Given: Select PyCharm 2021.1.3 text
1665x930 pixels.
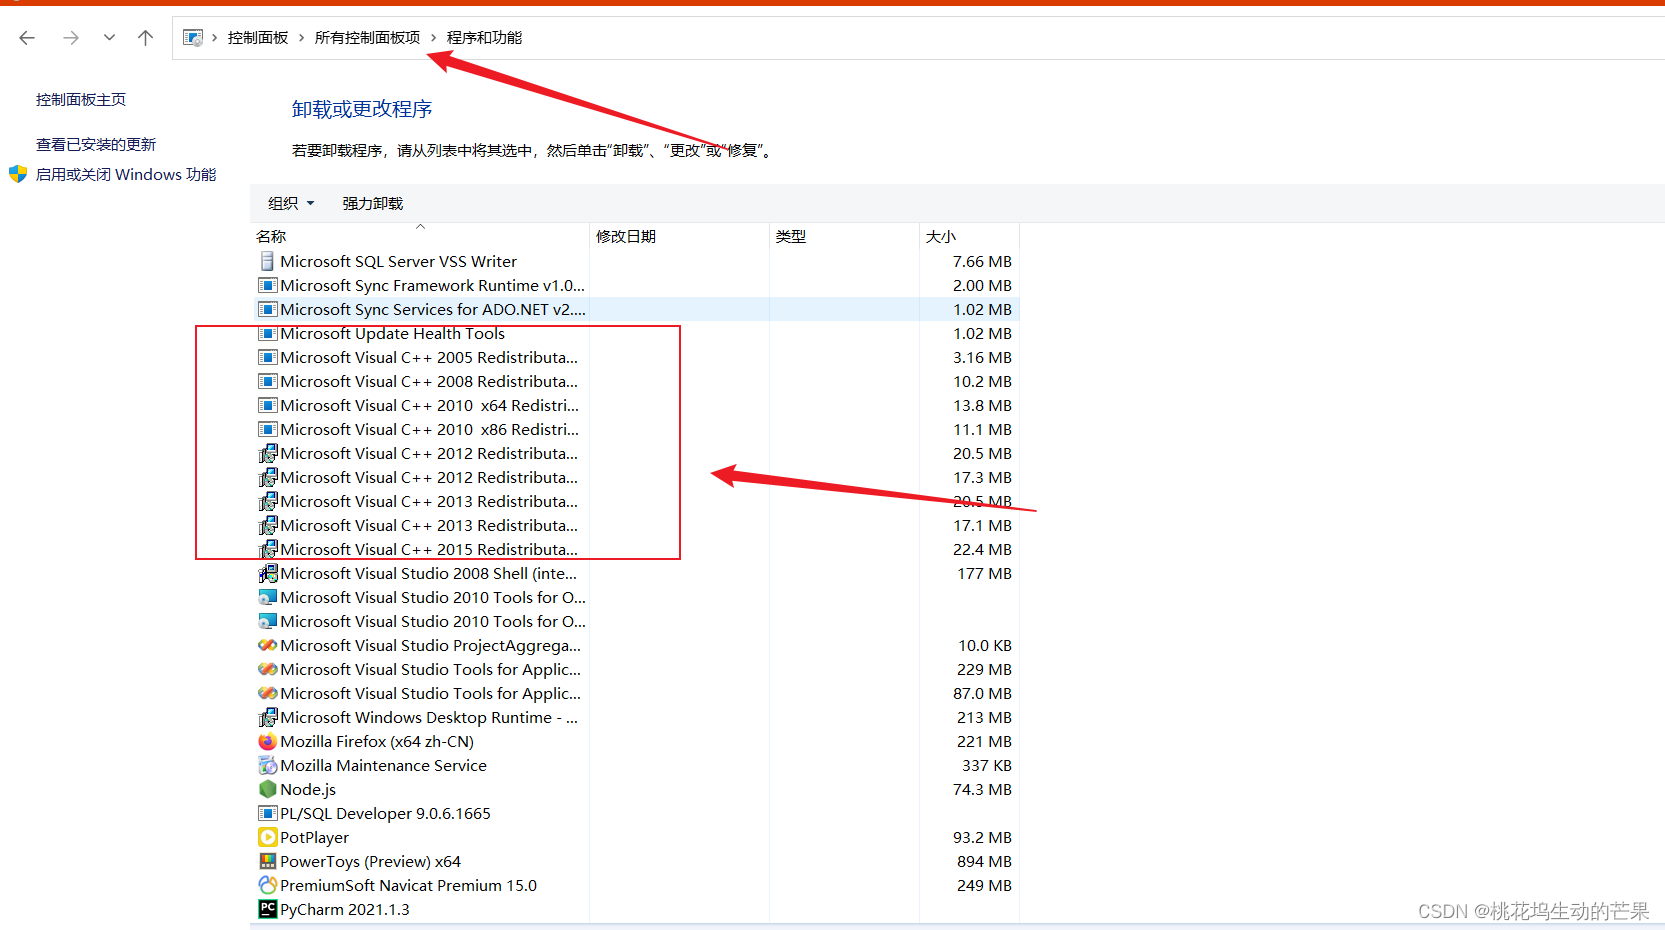Looking at the screenshot, I should (345, 909).
